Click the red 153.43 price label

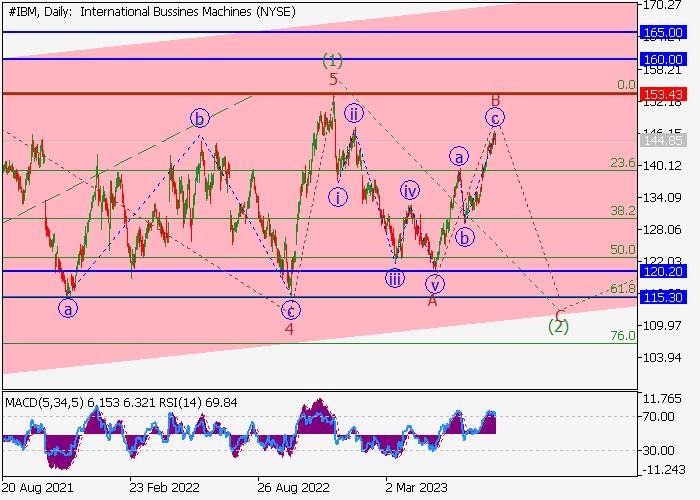tap(663, 94)
